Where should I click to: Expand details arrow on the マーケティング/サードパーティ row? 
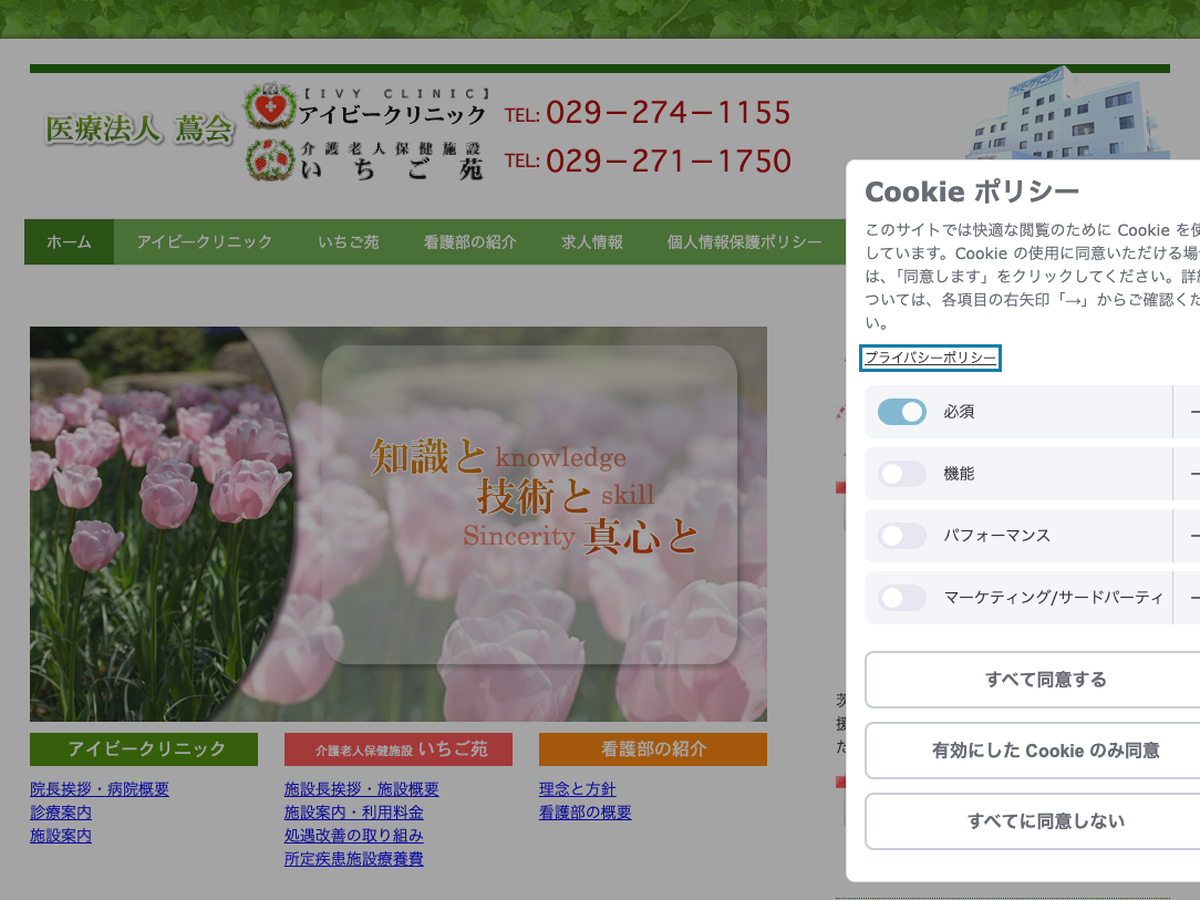point(1192,598)
